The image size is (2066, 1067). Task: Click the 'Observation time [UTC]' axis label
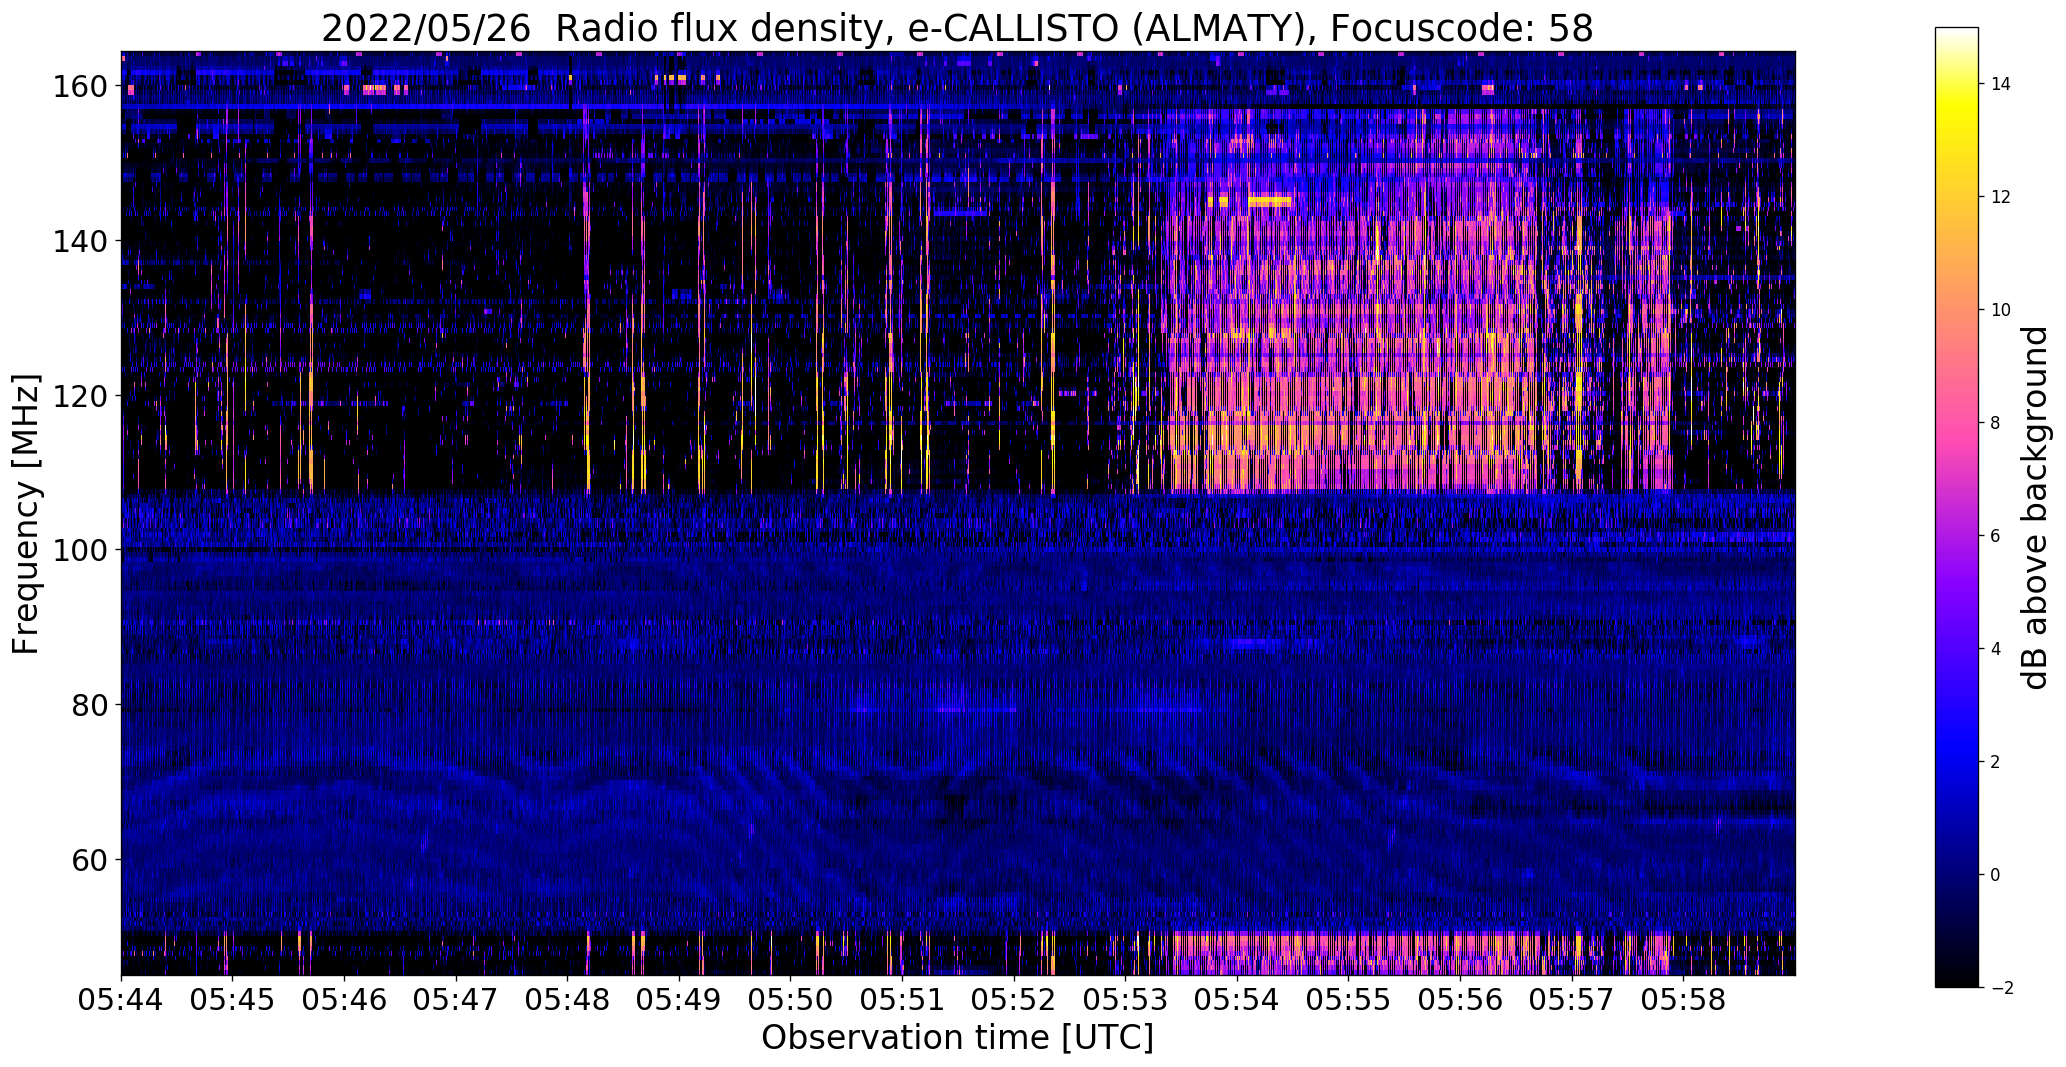(957, 1038)
